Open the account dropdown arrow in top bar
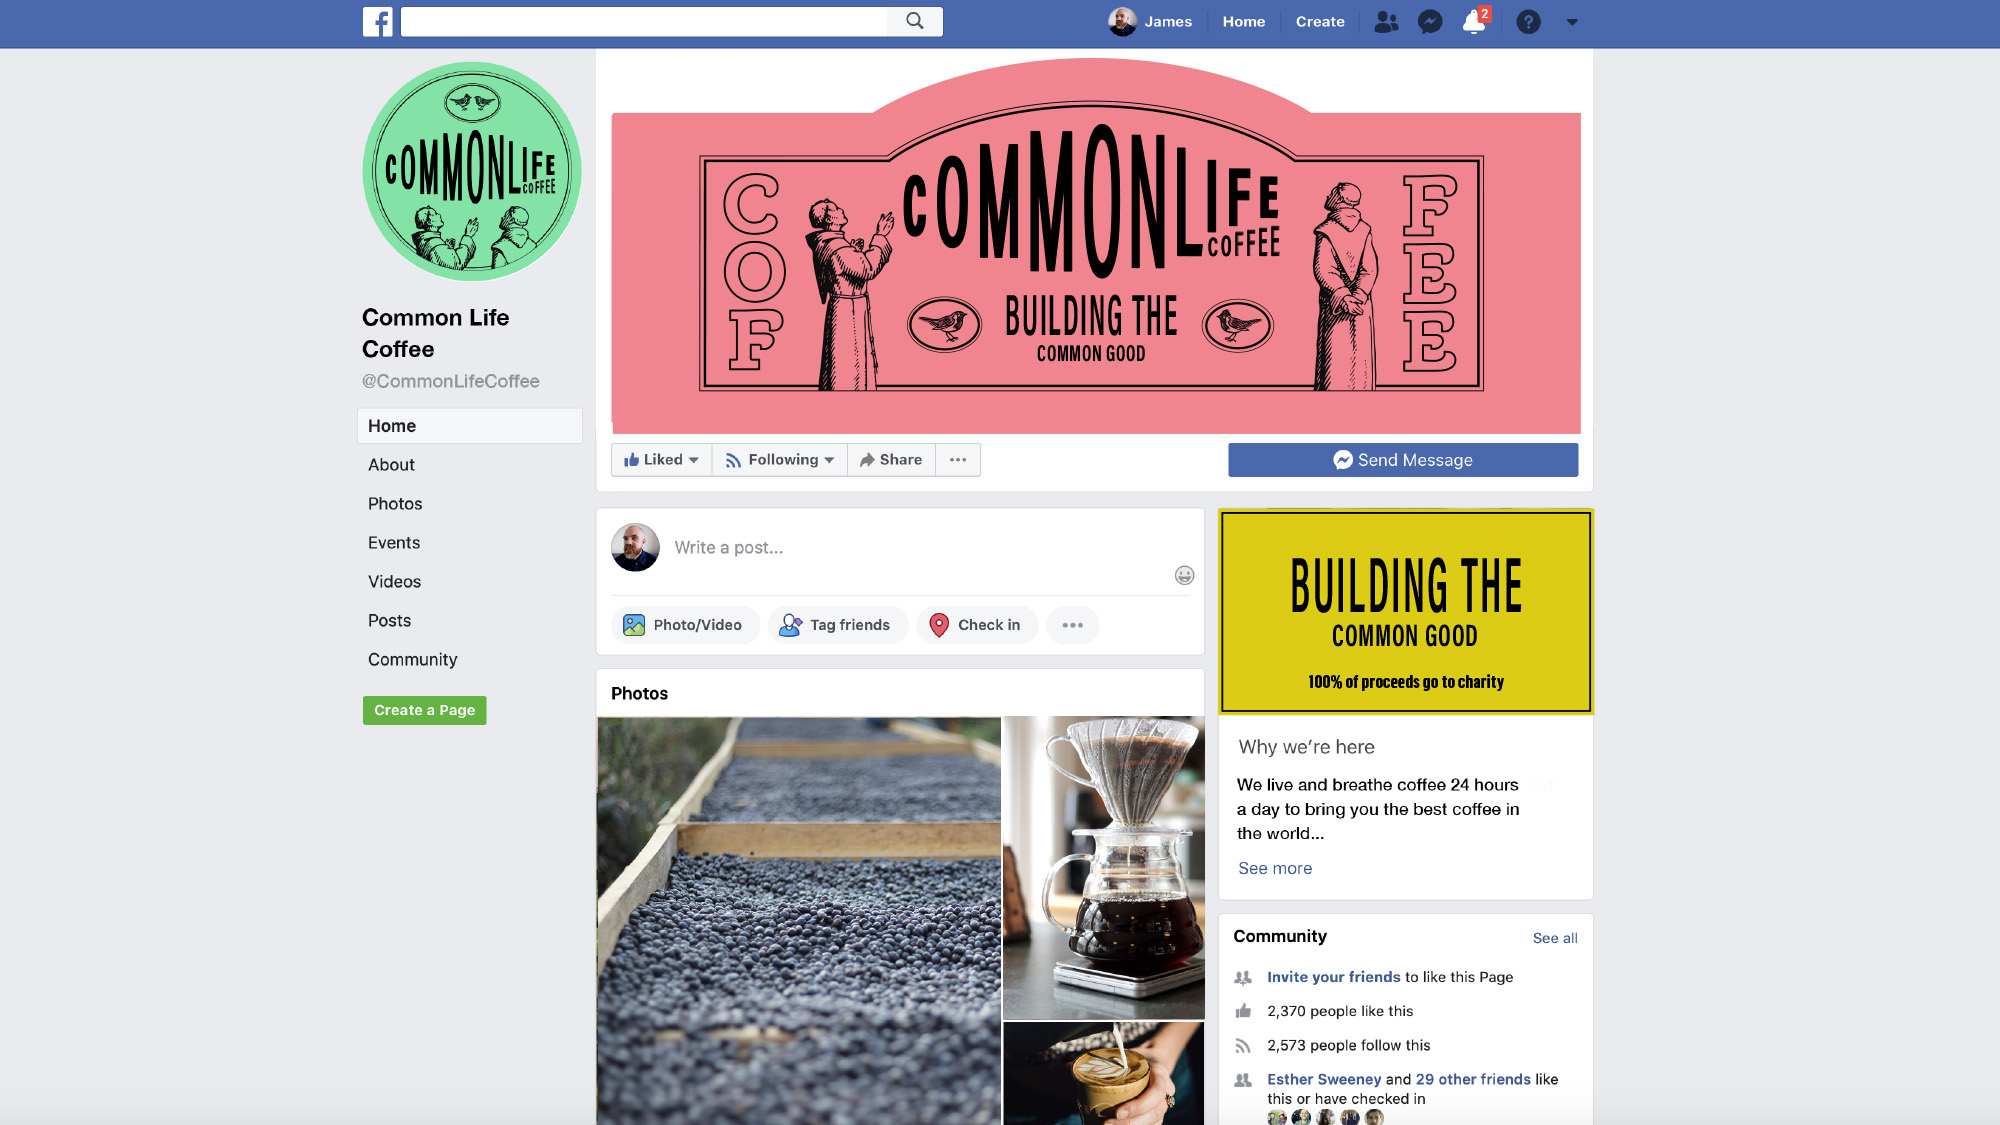Viewport: 2000px width, 1125px height. (x=1572, y=22)
